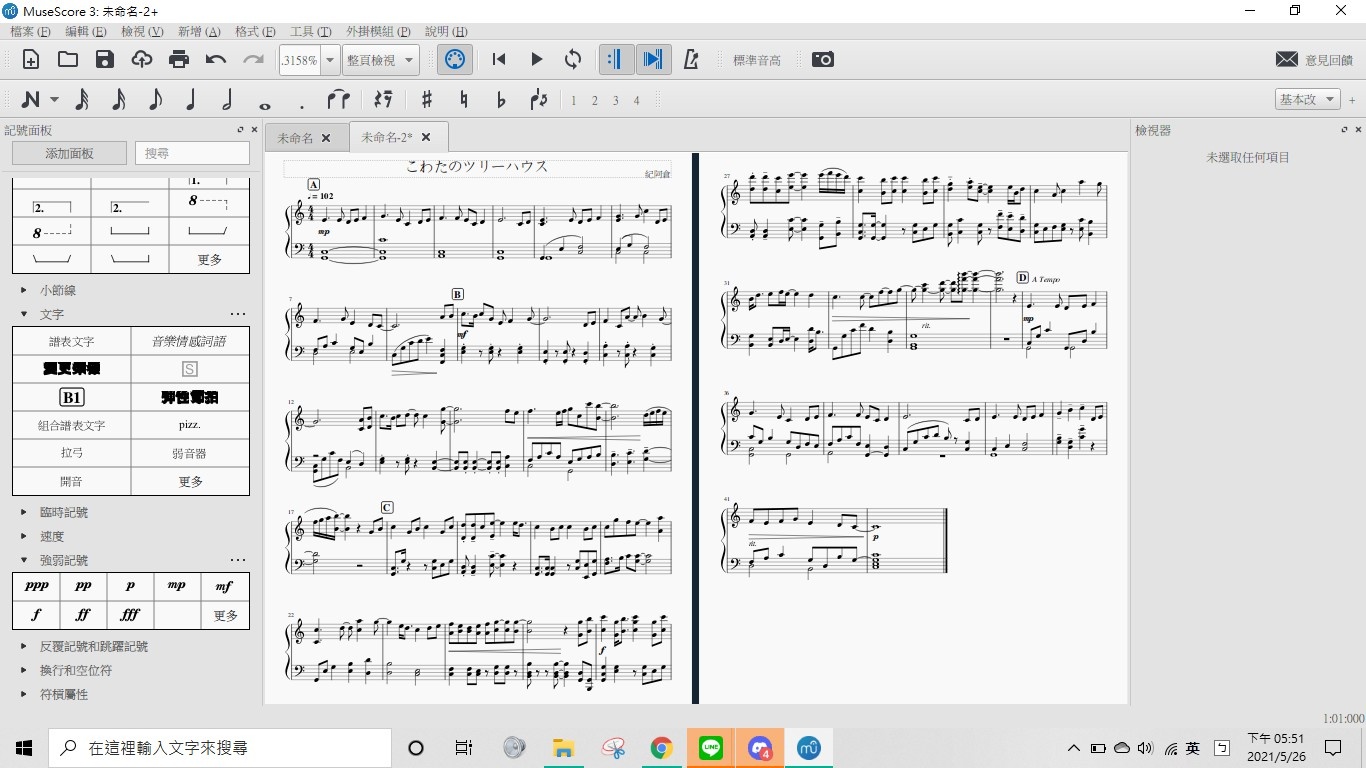Select the ppp dynamic marking
This screenshot has width=1366, height=768.
tap(36, 587)
